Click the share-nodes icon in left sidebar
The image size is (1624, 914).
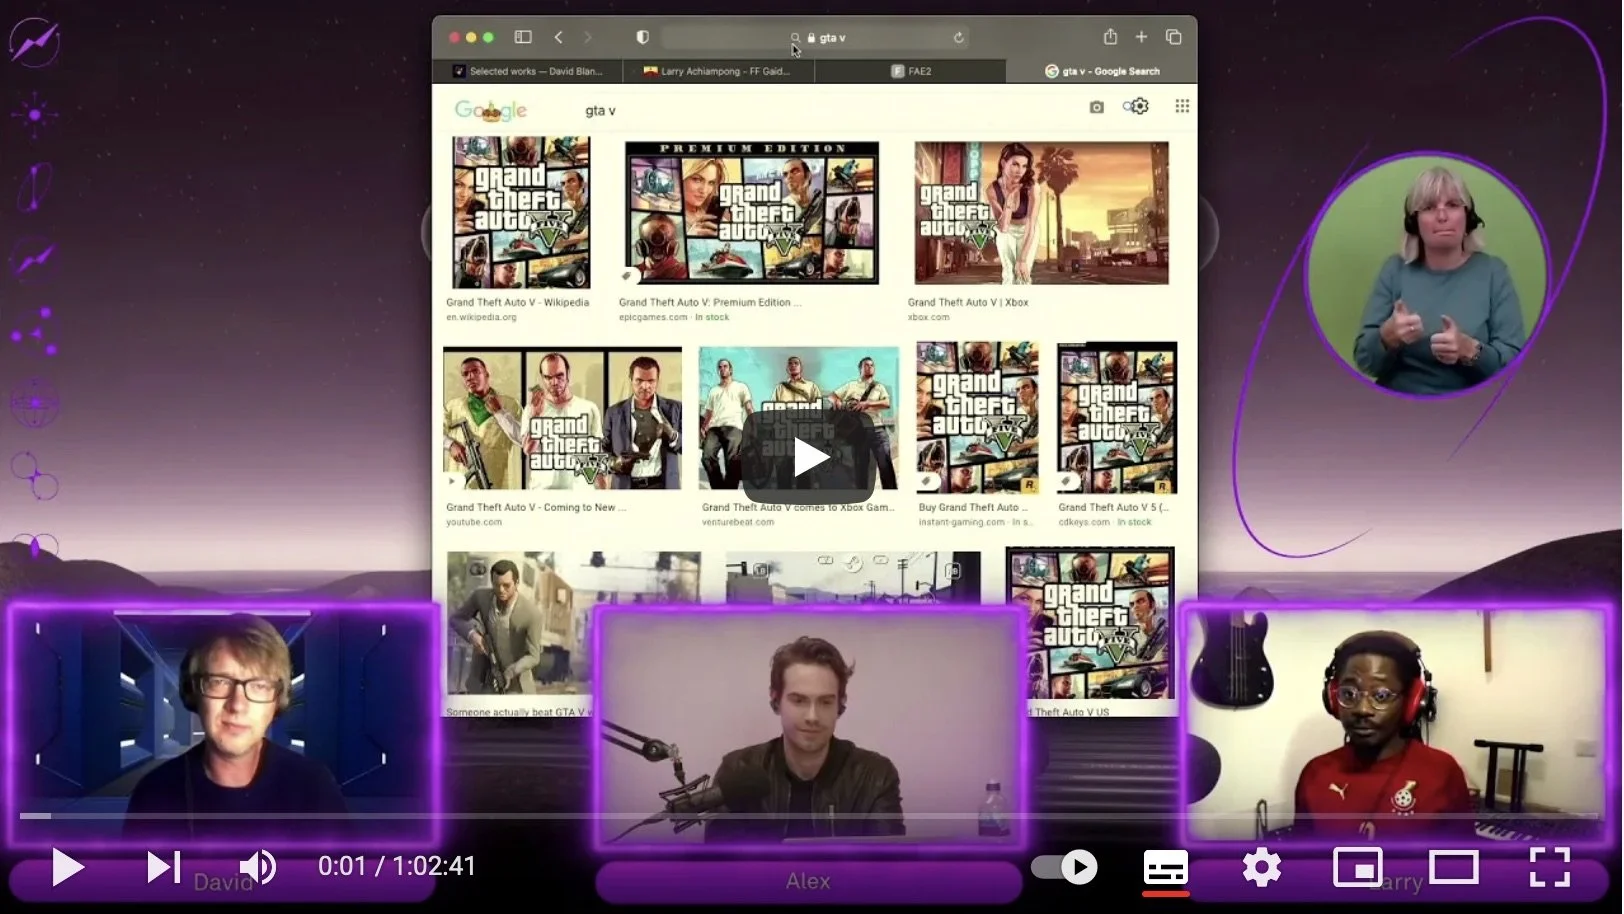point(35,331)
